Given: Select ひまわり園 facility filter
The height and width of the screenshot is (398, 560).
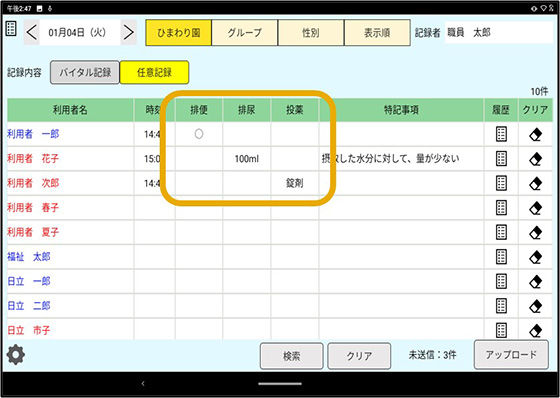Looking at the screenshot, I should pos(179,33).
